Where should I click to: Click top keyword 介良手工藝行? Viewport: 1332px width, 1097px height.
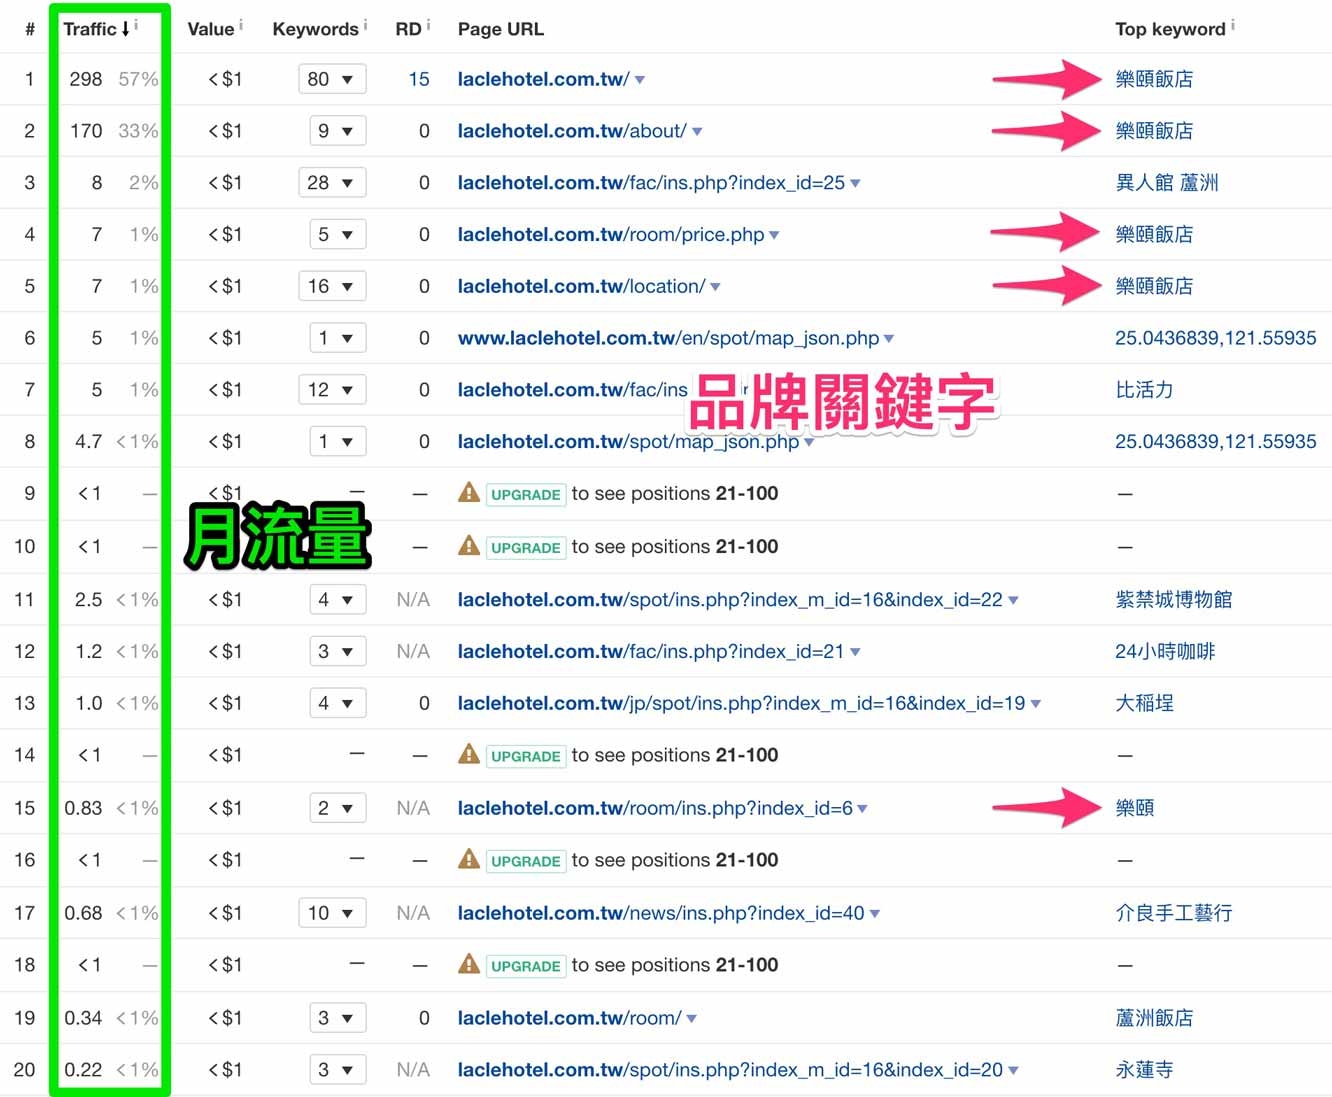[1173, 913]
